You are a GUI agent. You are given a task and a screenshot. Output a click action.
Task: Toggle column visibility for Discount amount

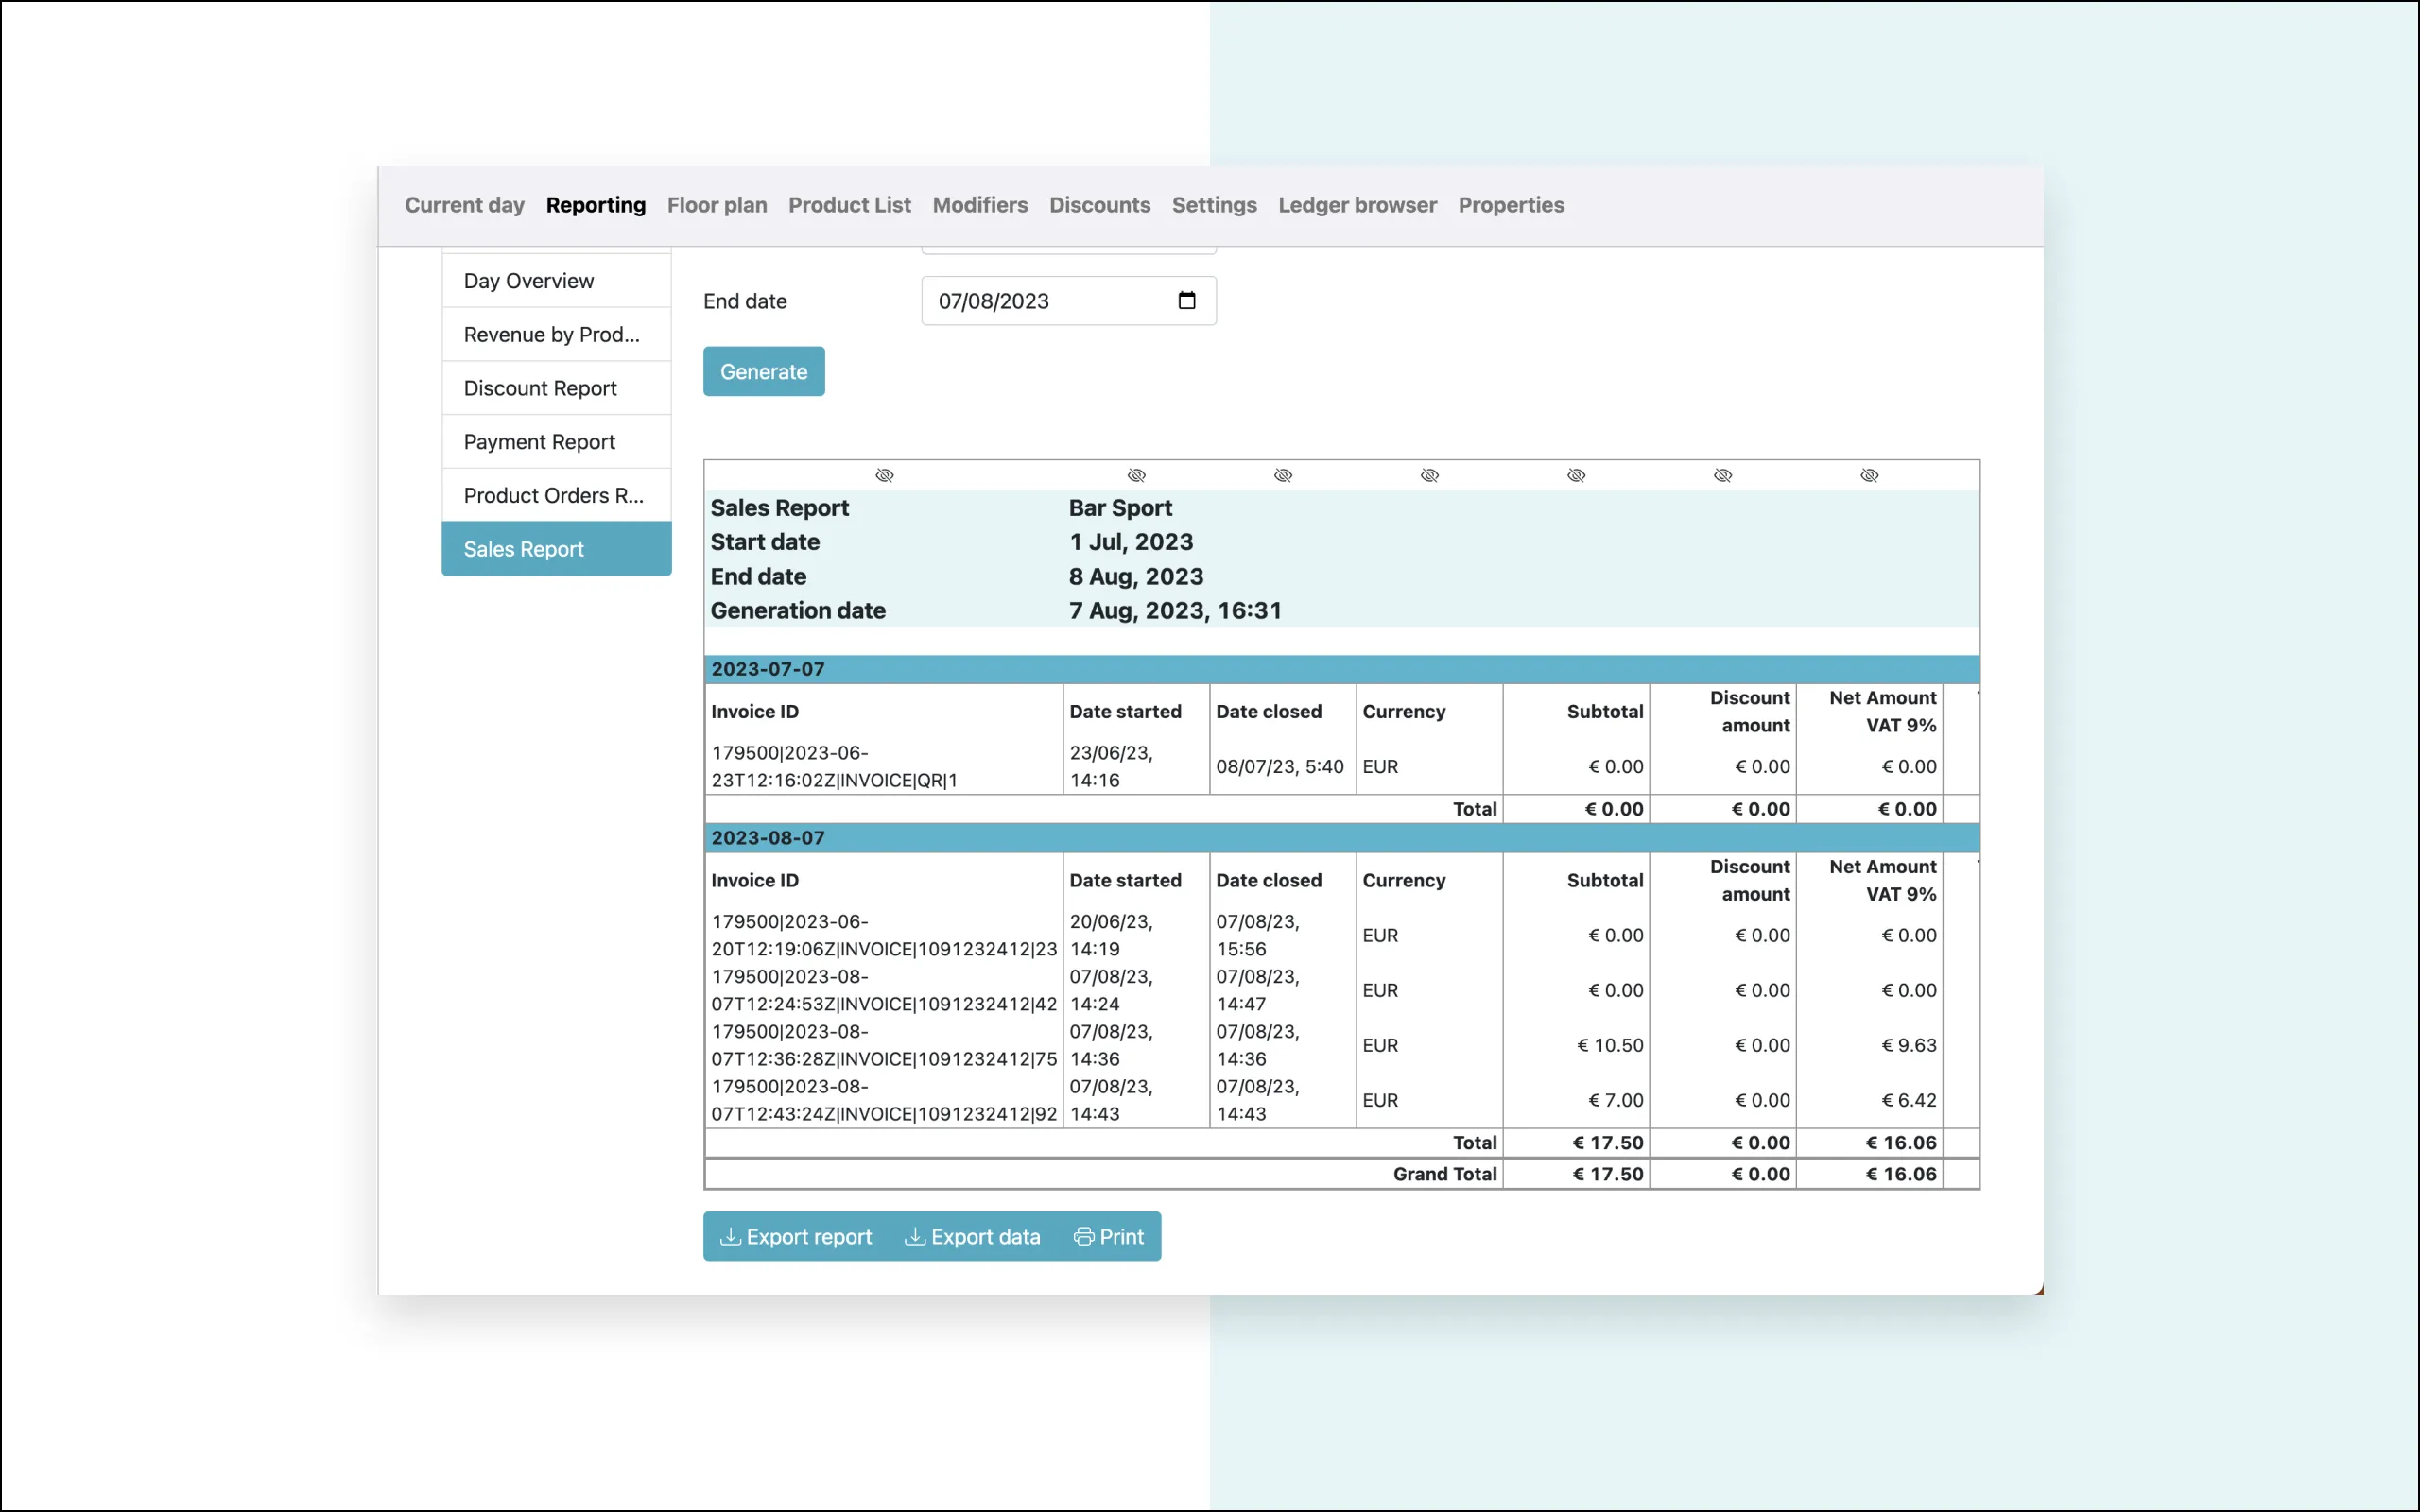click(x=1723, y=473)
